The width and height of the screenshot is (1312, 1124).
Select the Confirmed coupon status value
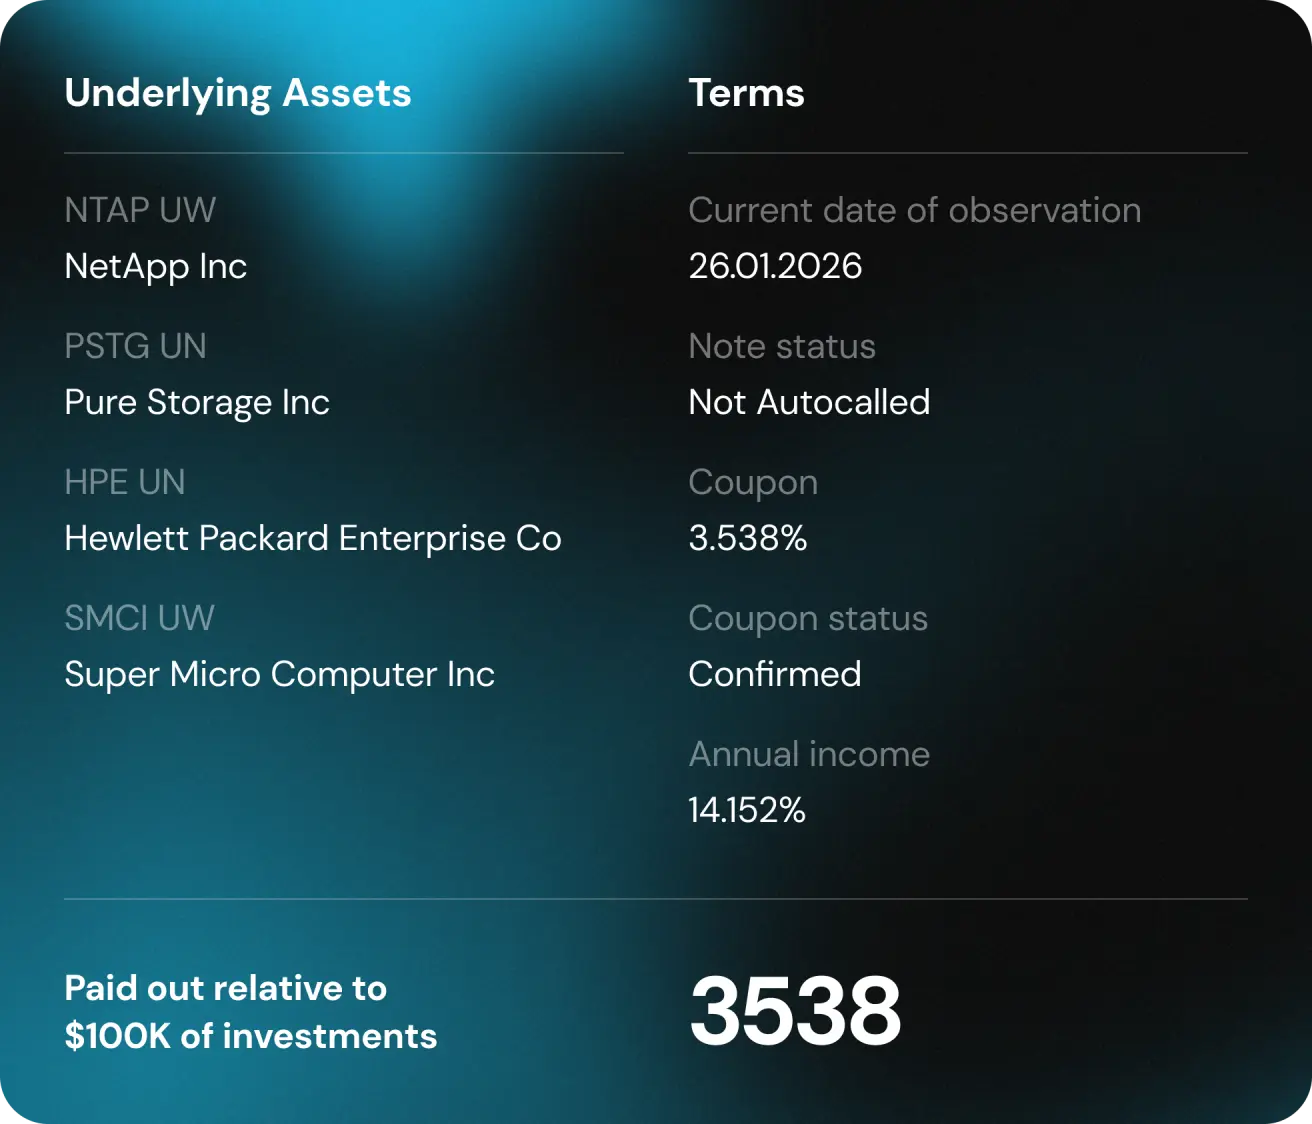[774, 674]
